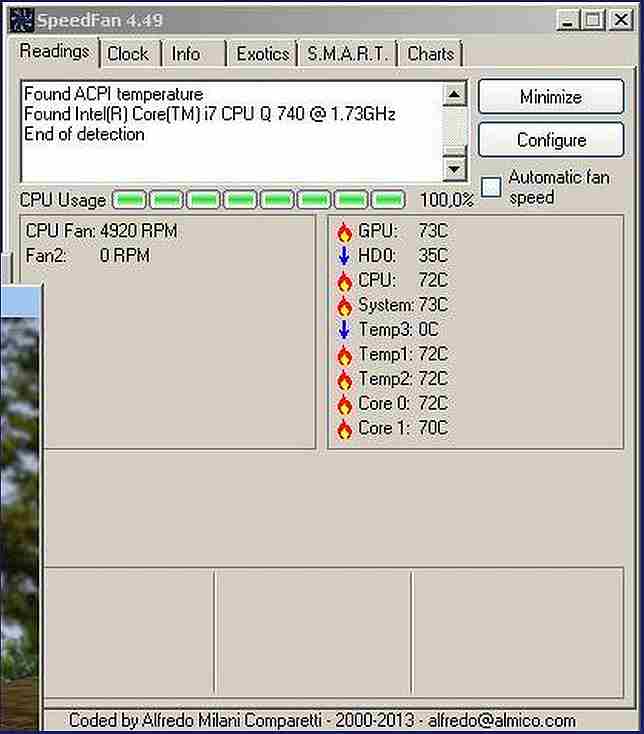Click the blue down arrow beside HD0
644x734 pixels.
[x=344, y=256]
